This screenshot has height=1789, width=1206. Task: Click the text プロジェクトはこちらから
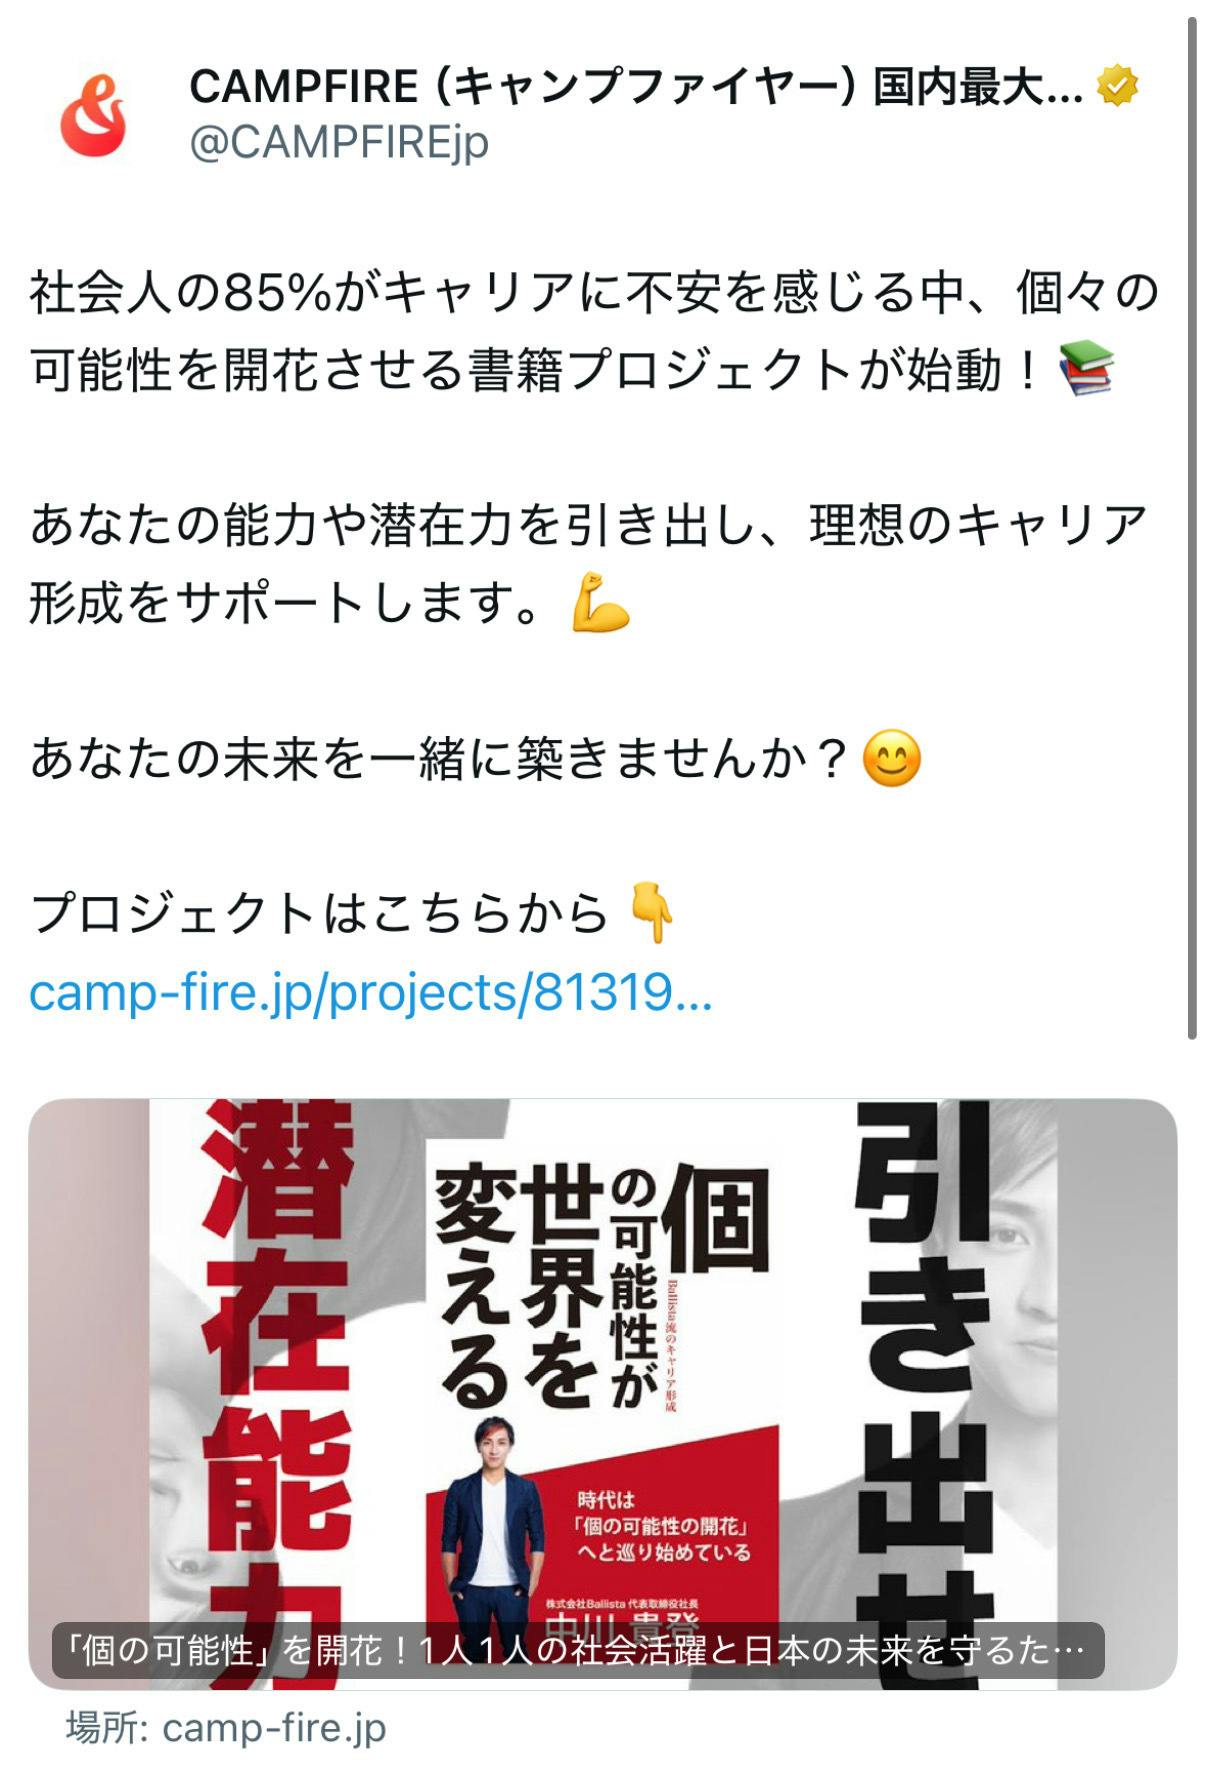tap(319, 913)
